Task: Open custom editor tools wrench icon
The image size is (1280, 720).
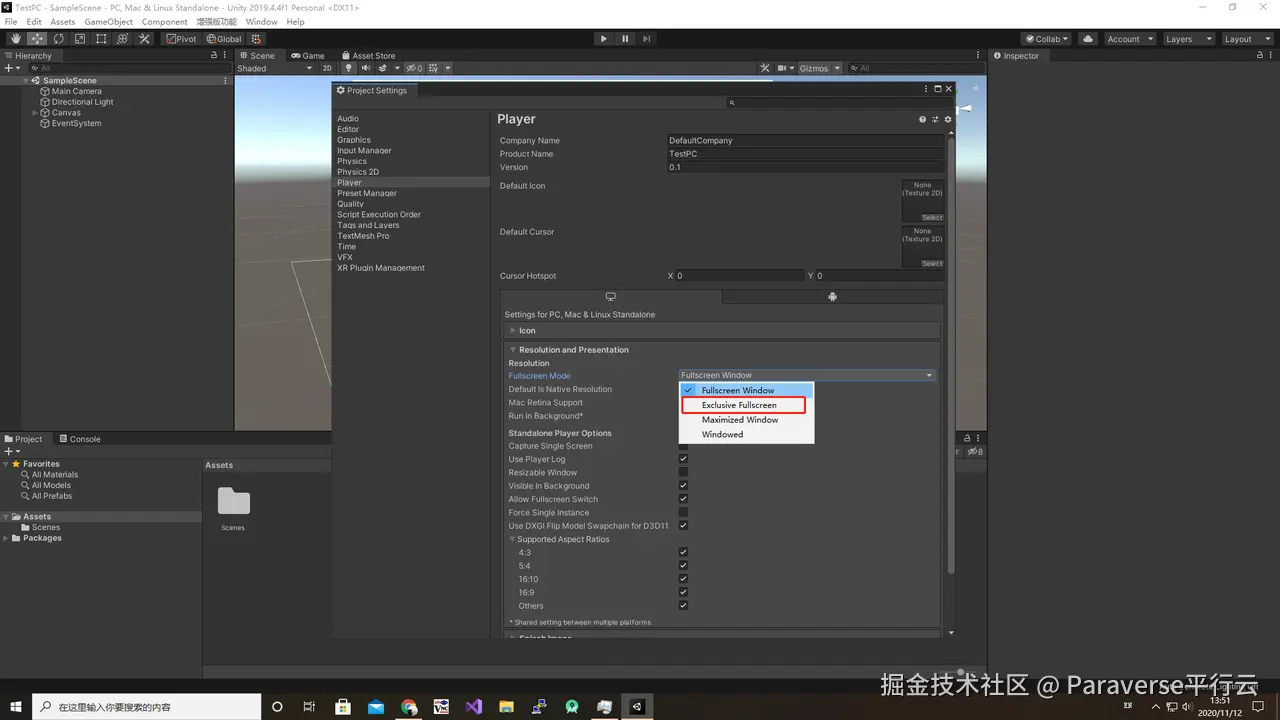Action: pyautogui.click(x=144, y=39)
